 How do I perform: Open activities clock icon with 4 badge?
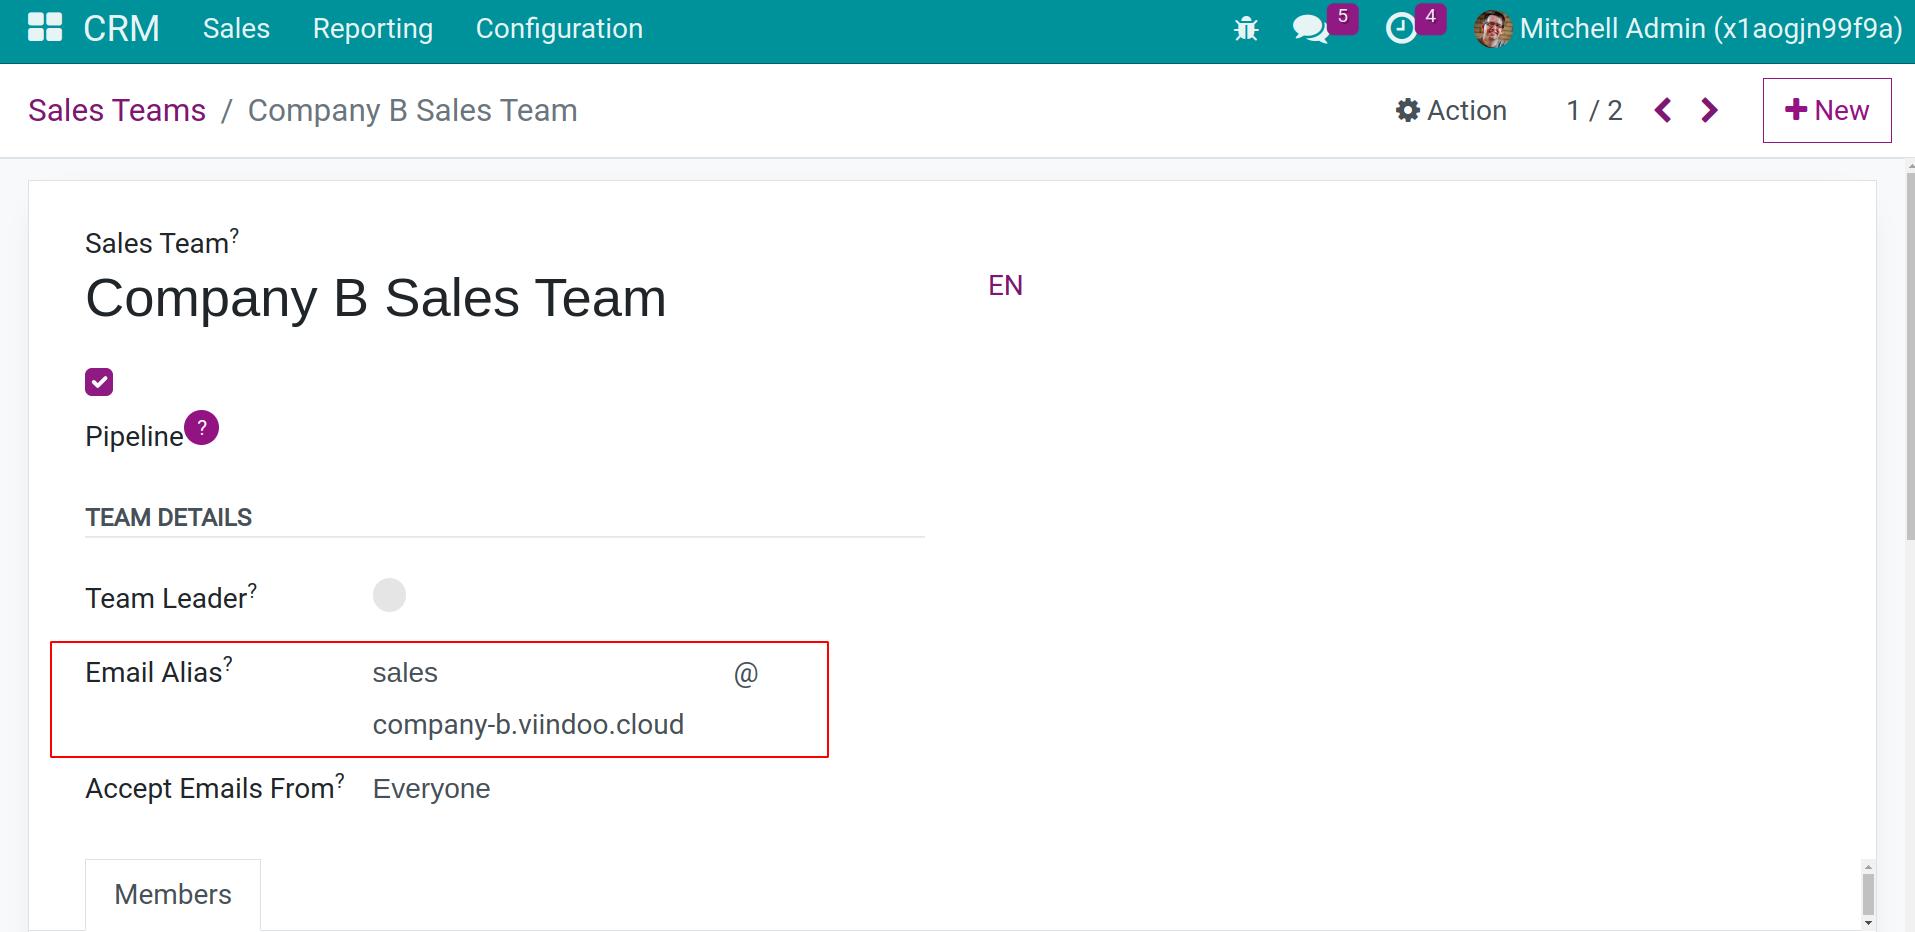[1401, 29]
